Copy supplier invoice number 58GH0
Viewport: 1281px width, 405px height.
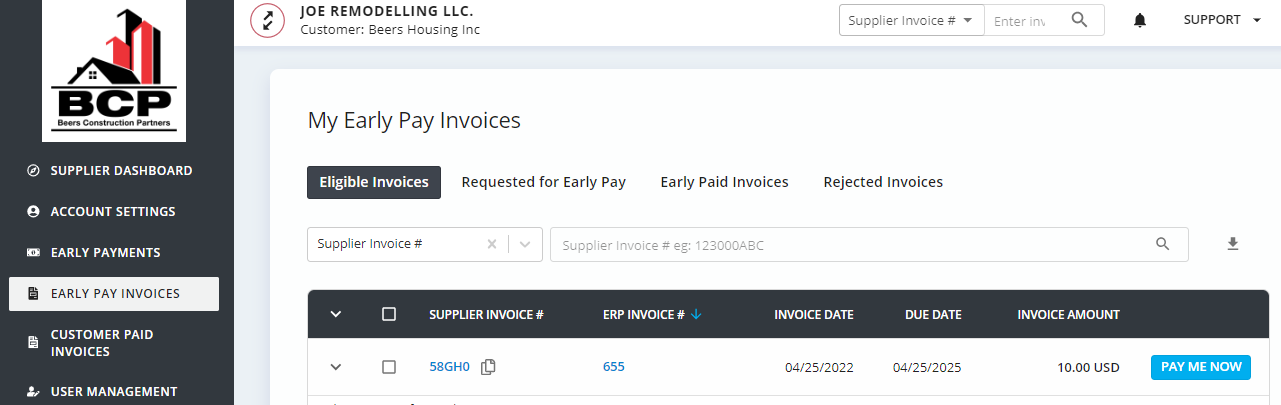pos(488,367)
